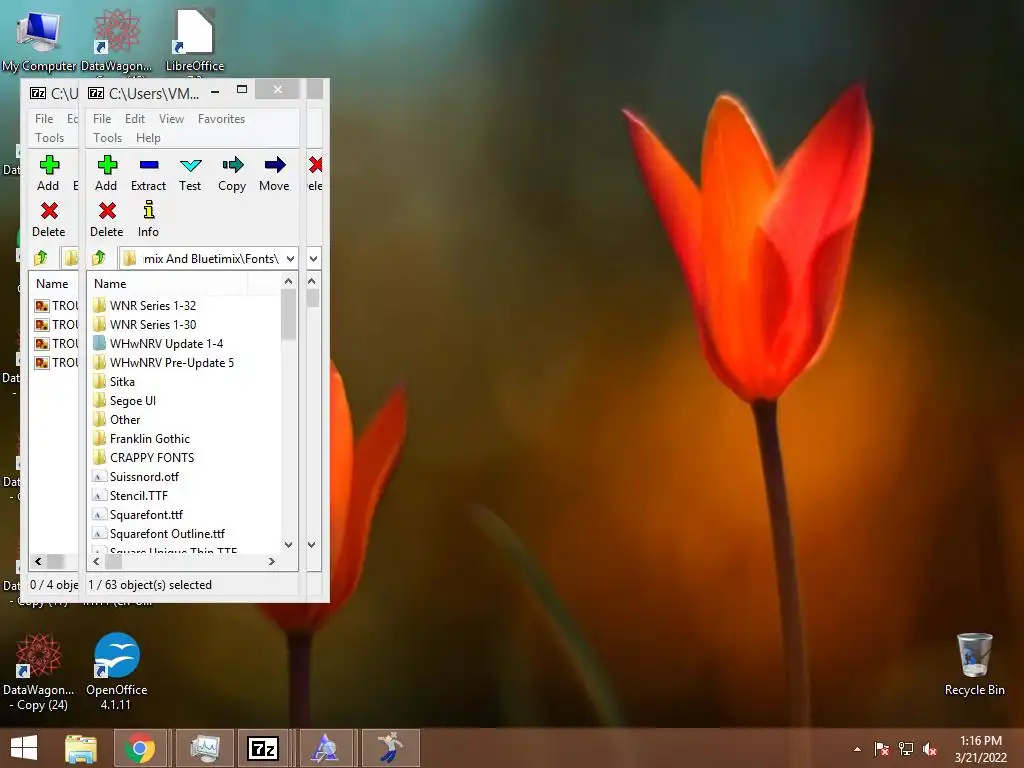This screenshot has height=768, width=1024.
Task: Click the Extract toolbar button
Action: pyautogui.click(x=148, y=174)
